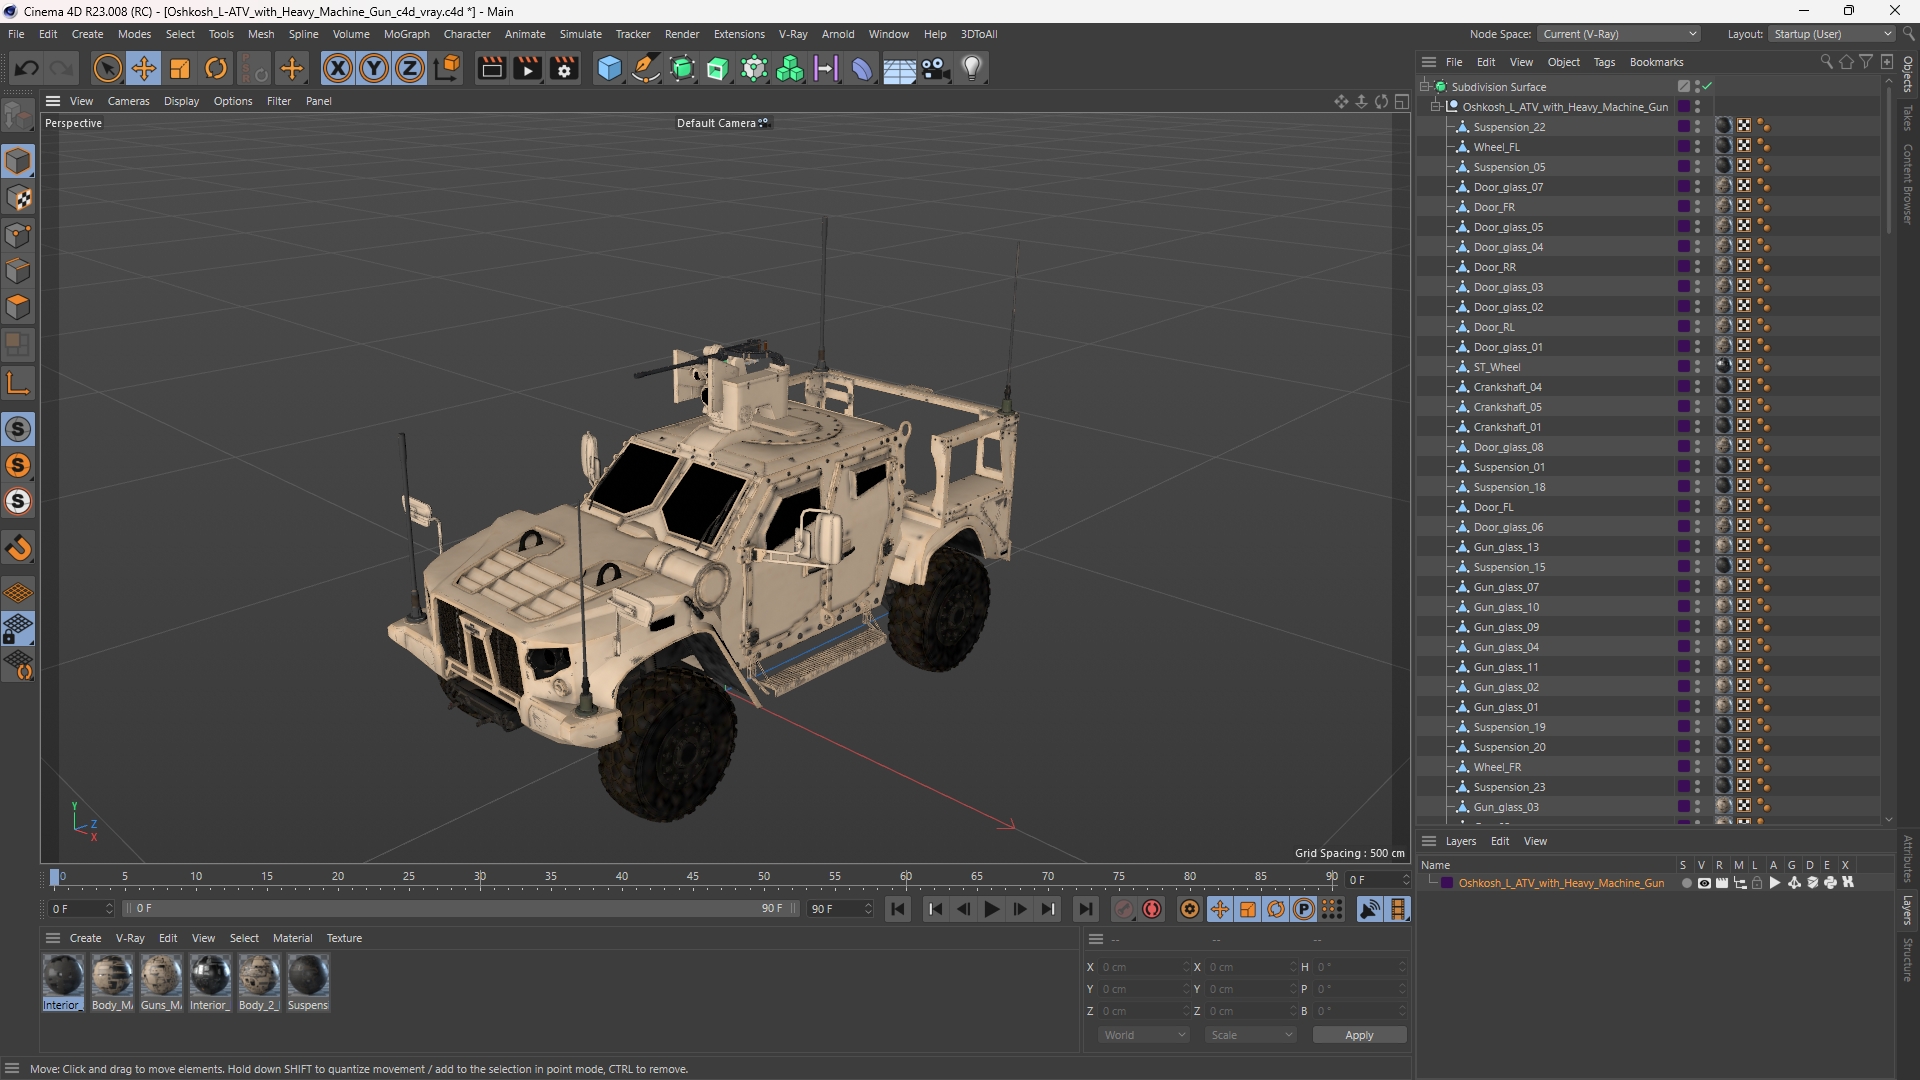Viewport: 1920px width, 1080px height.
Task: Toggle visibility dots of Door_FR
Action: (1697, 207)
